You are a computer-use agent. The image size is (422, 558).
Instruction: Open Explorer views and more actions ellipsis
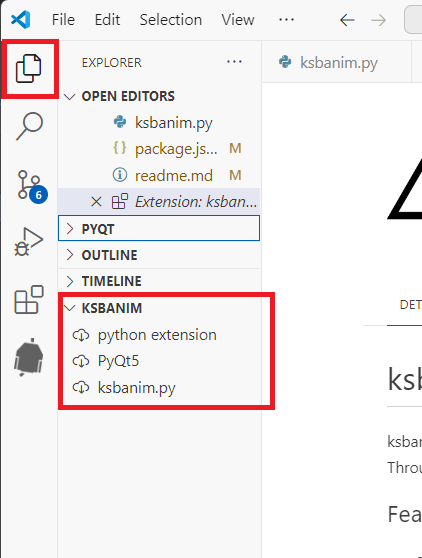coord(234,62)
